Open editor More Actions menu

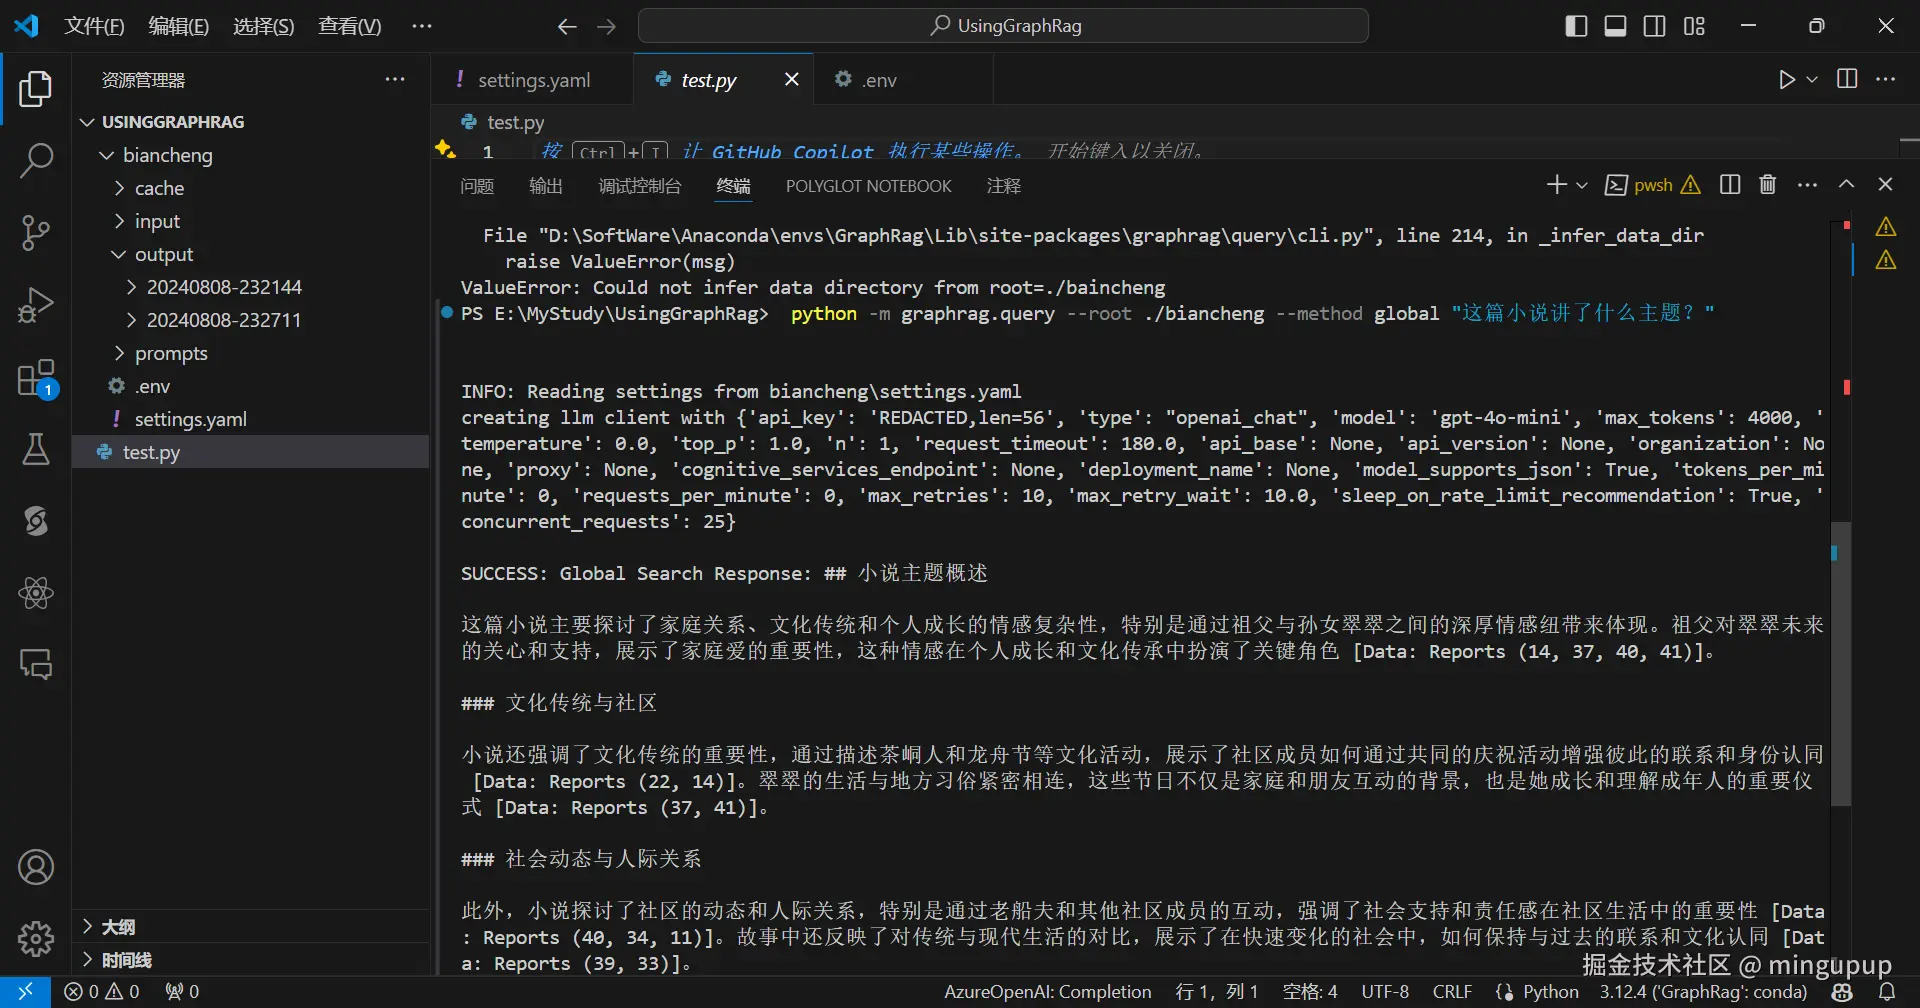1886,79
